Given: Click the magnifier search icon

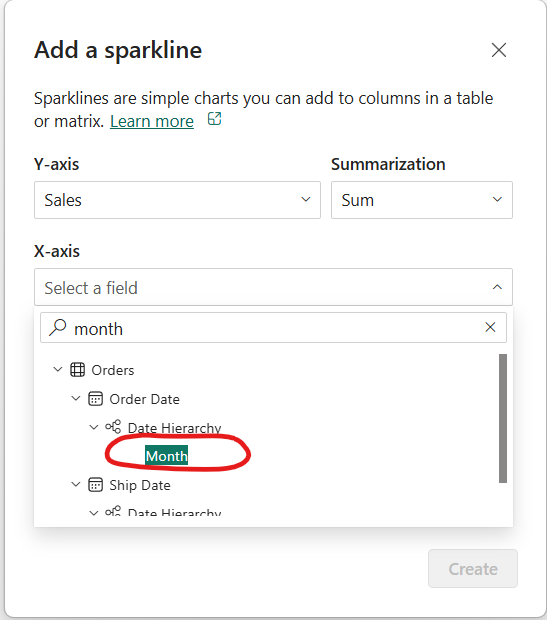Looking at the screenshot, I should click(x=58, y=327).
